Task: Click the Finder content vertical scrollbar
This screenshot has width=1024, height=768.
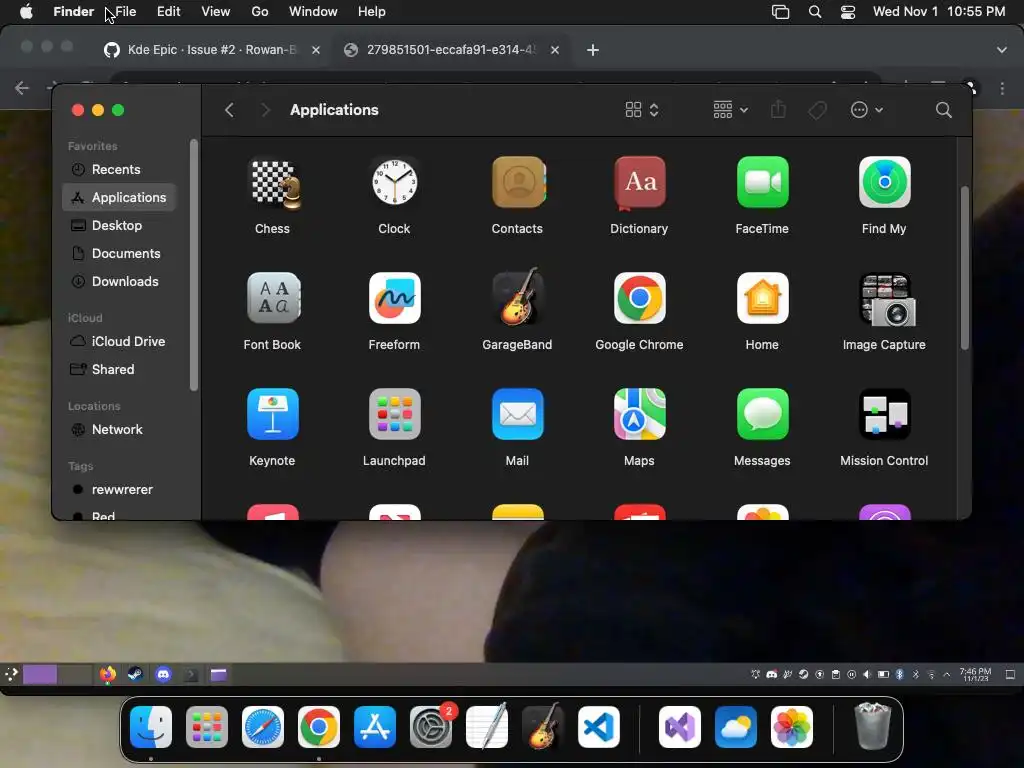Action: click(x=964, y=268)
